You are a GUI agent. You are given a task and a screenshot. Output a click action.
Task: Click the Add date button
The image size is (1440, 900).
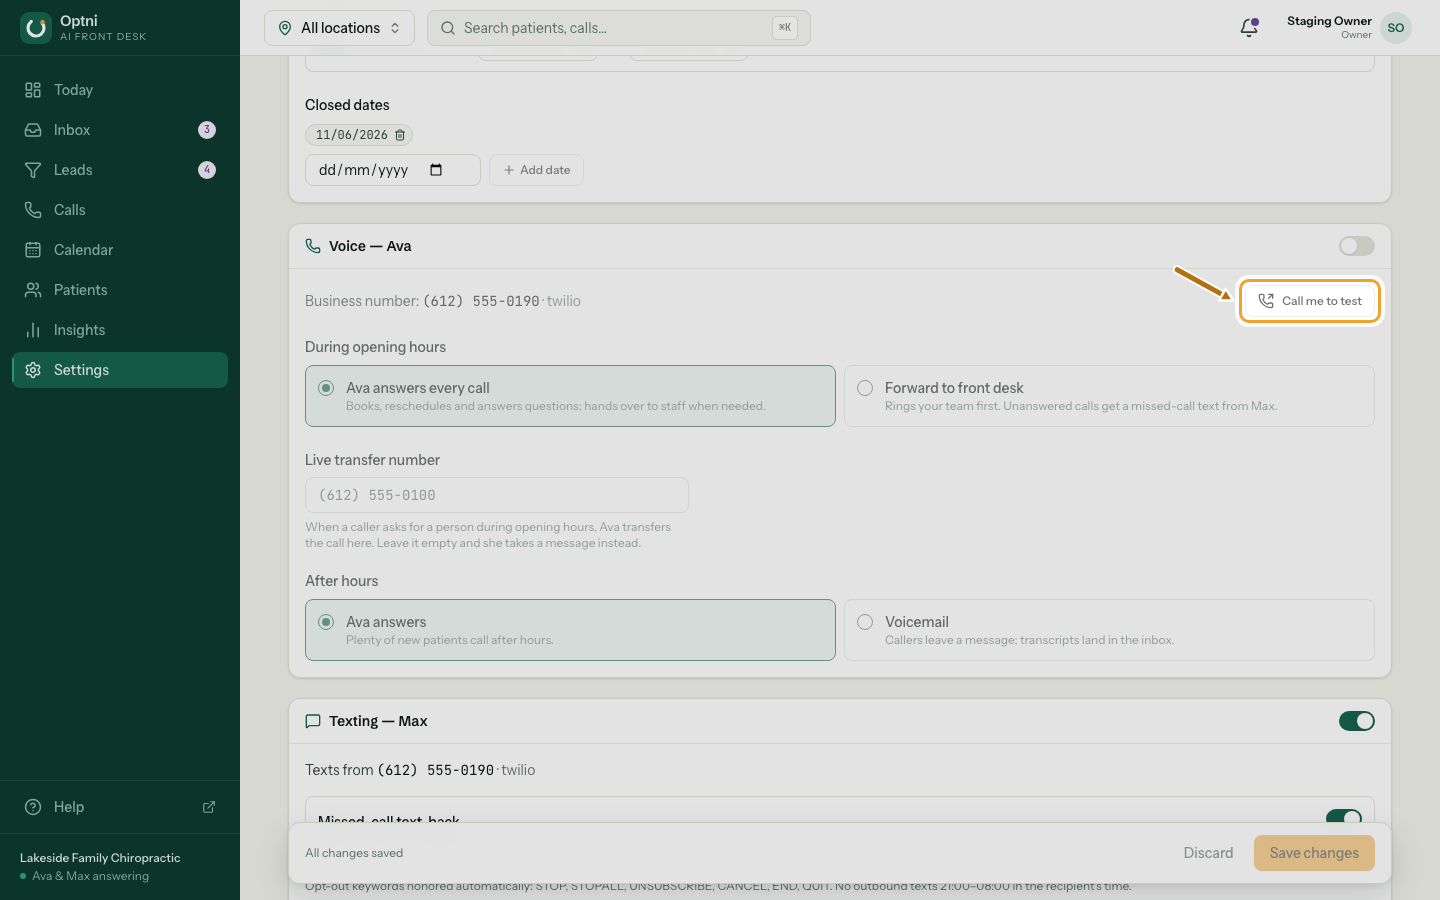536,170
